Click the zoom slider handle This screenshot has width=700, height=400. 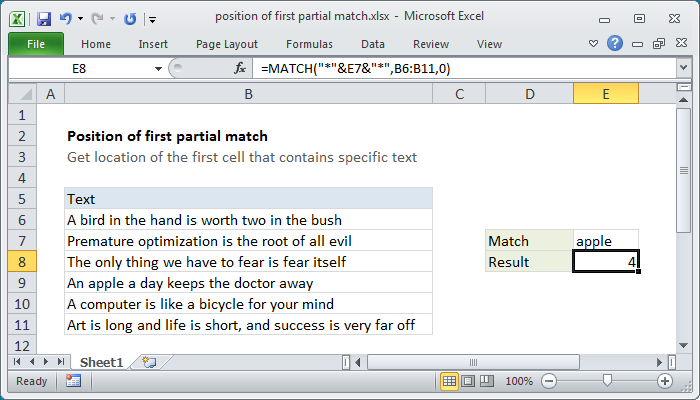point(607,381)
